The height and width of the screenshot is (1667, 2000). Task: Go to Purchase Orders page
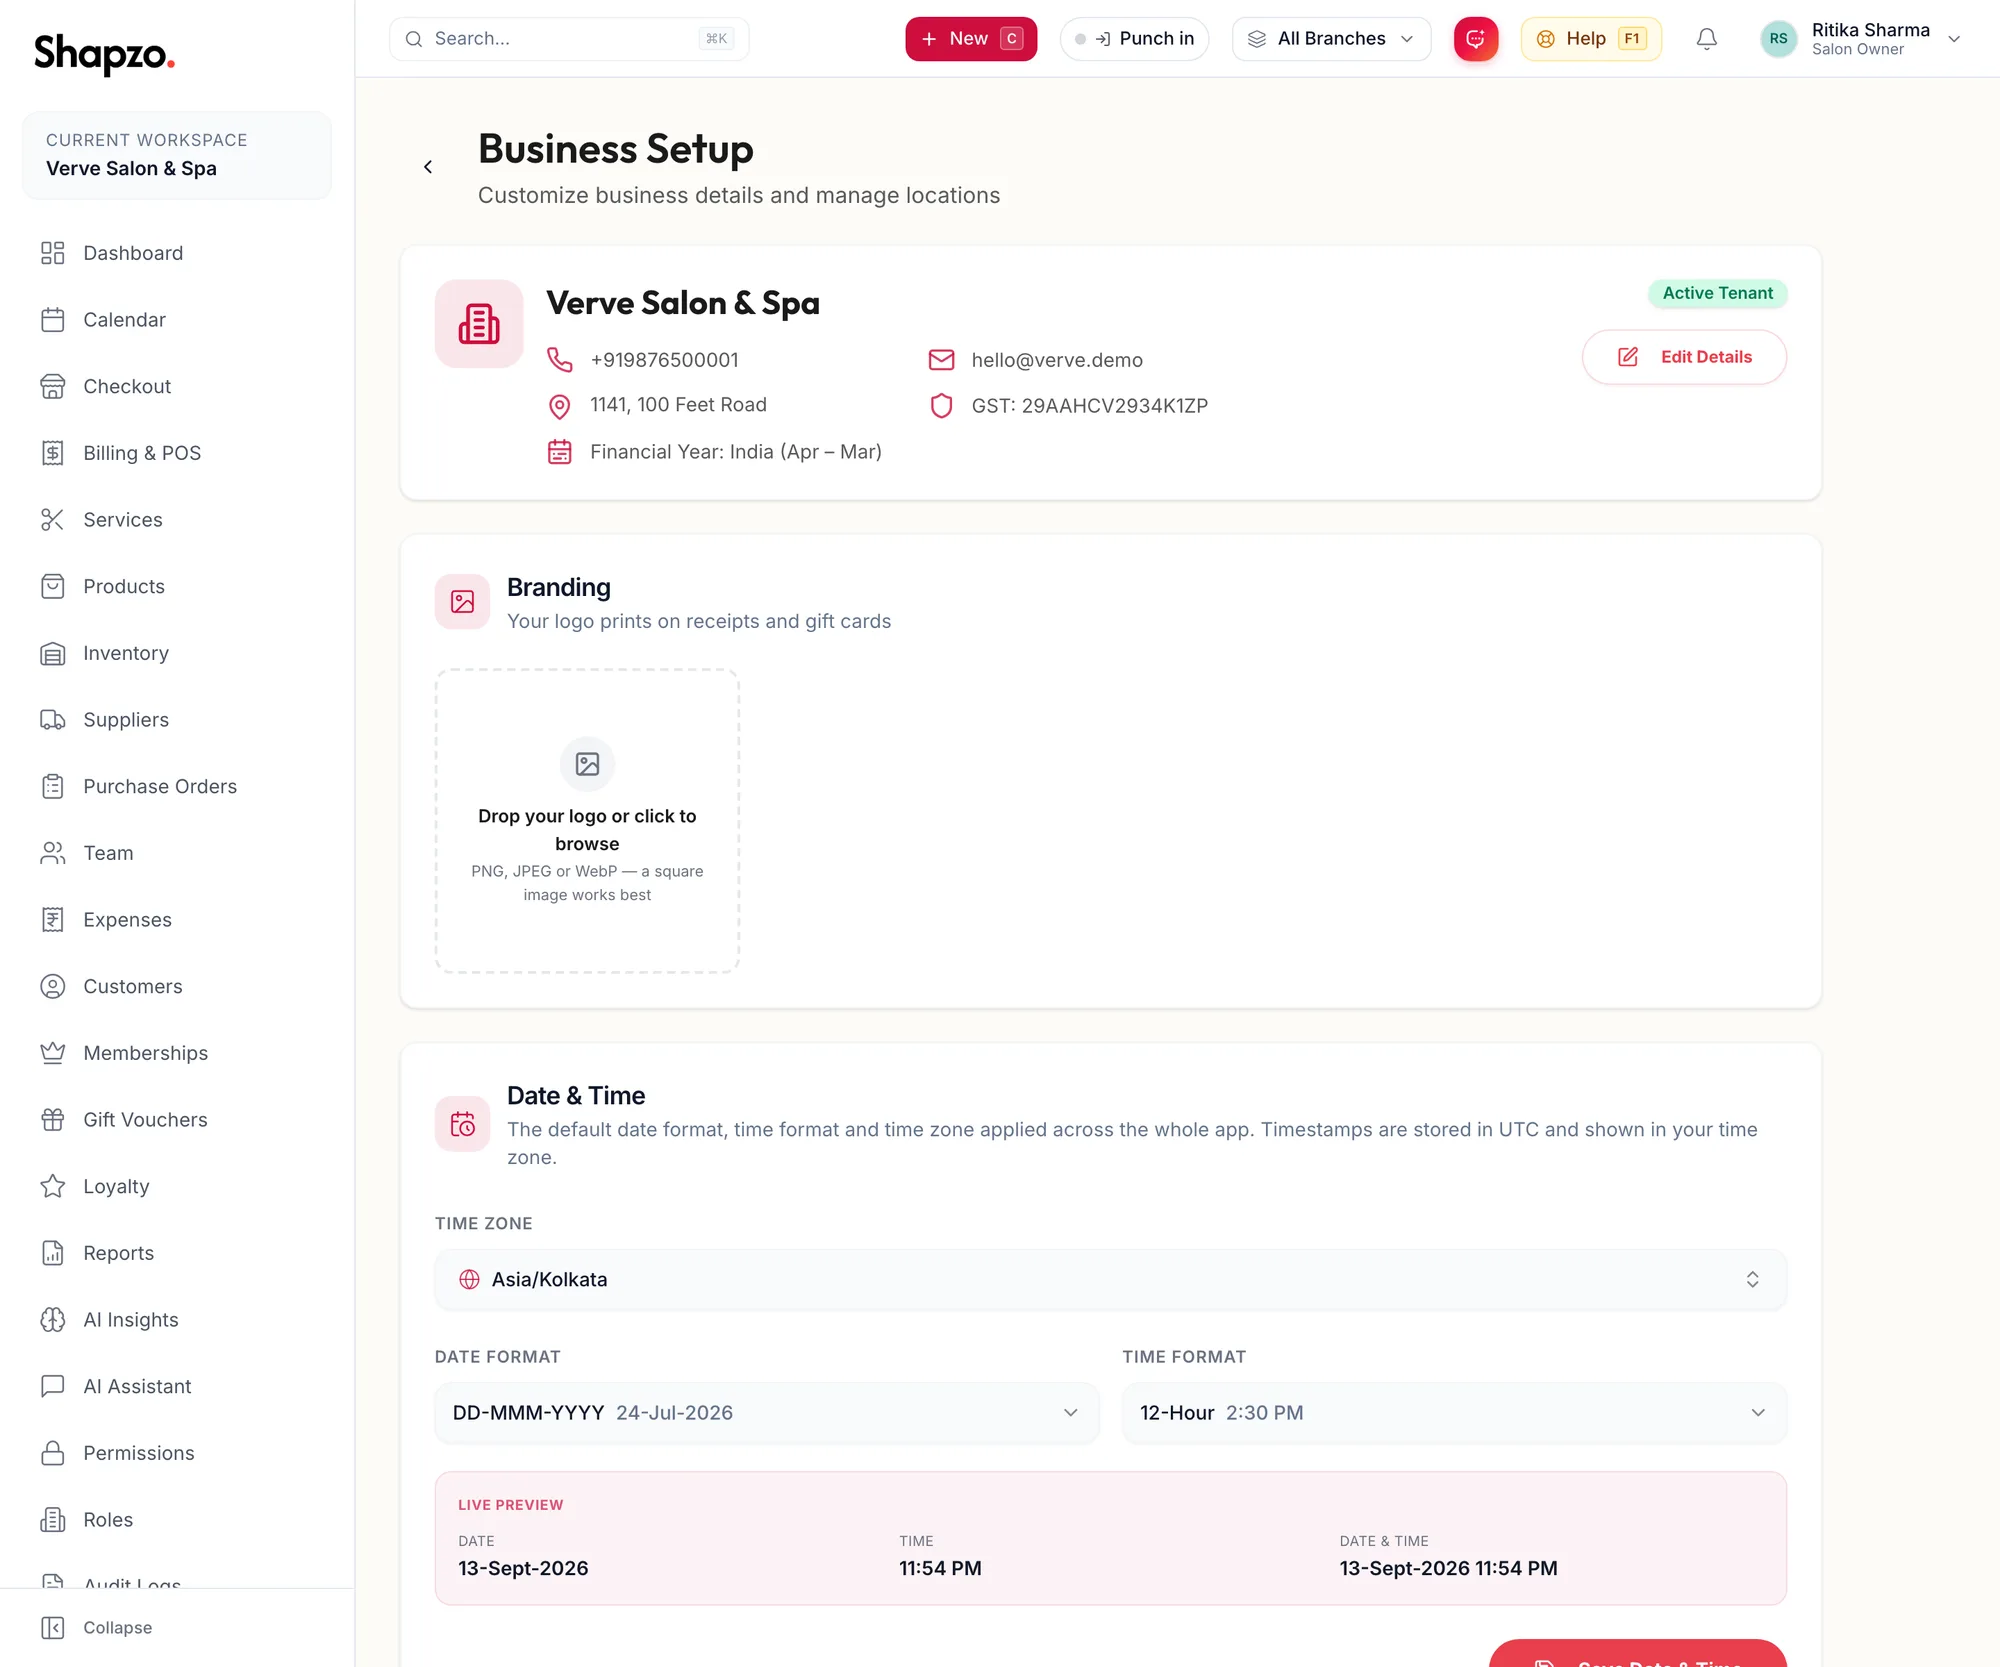(x=160, y=786)
